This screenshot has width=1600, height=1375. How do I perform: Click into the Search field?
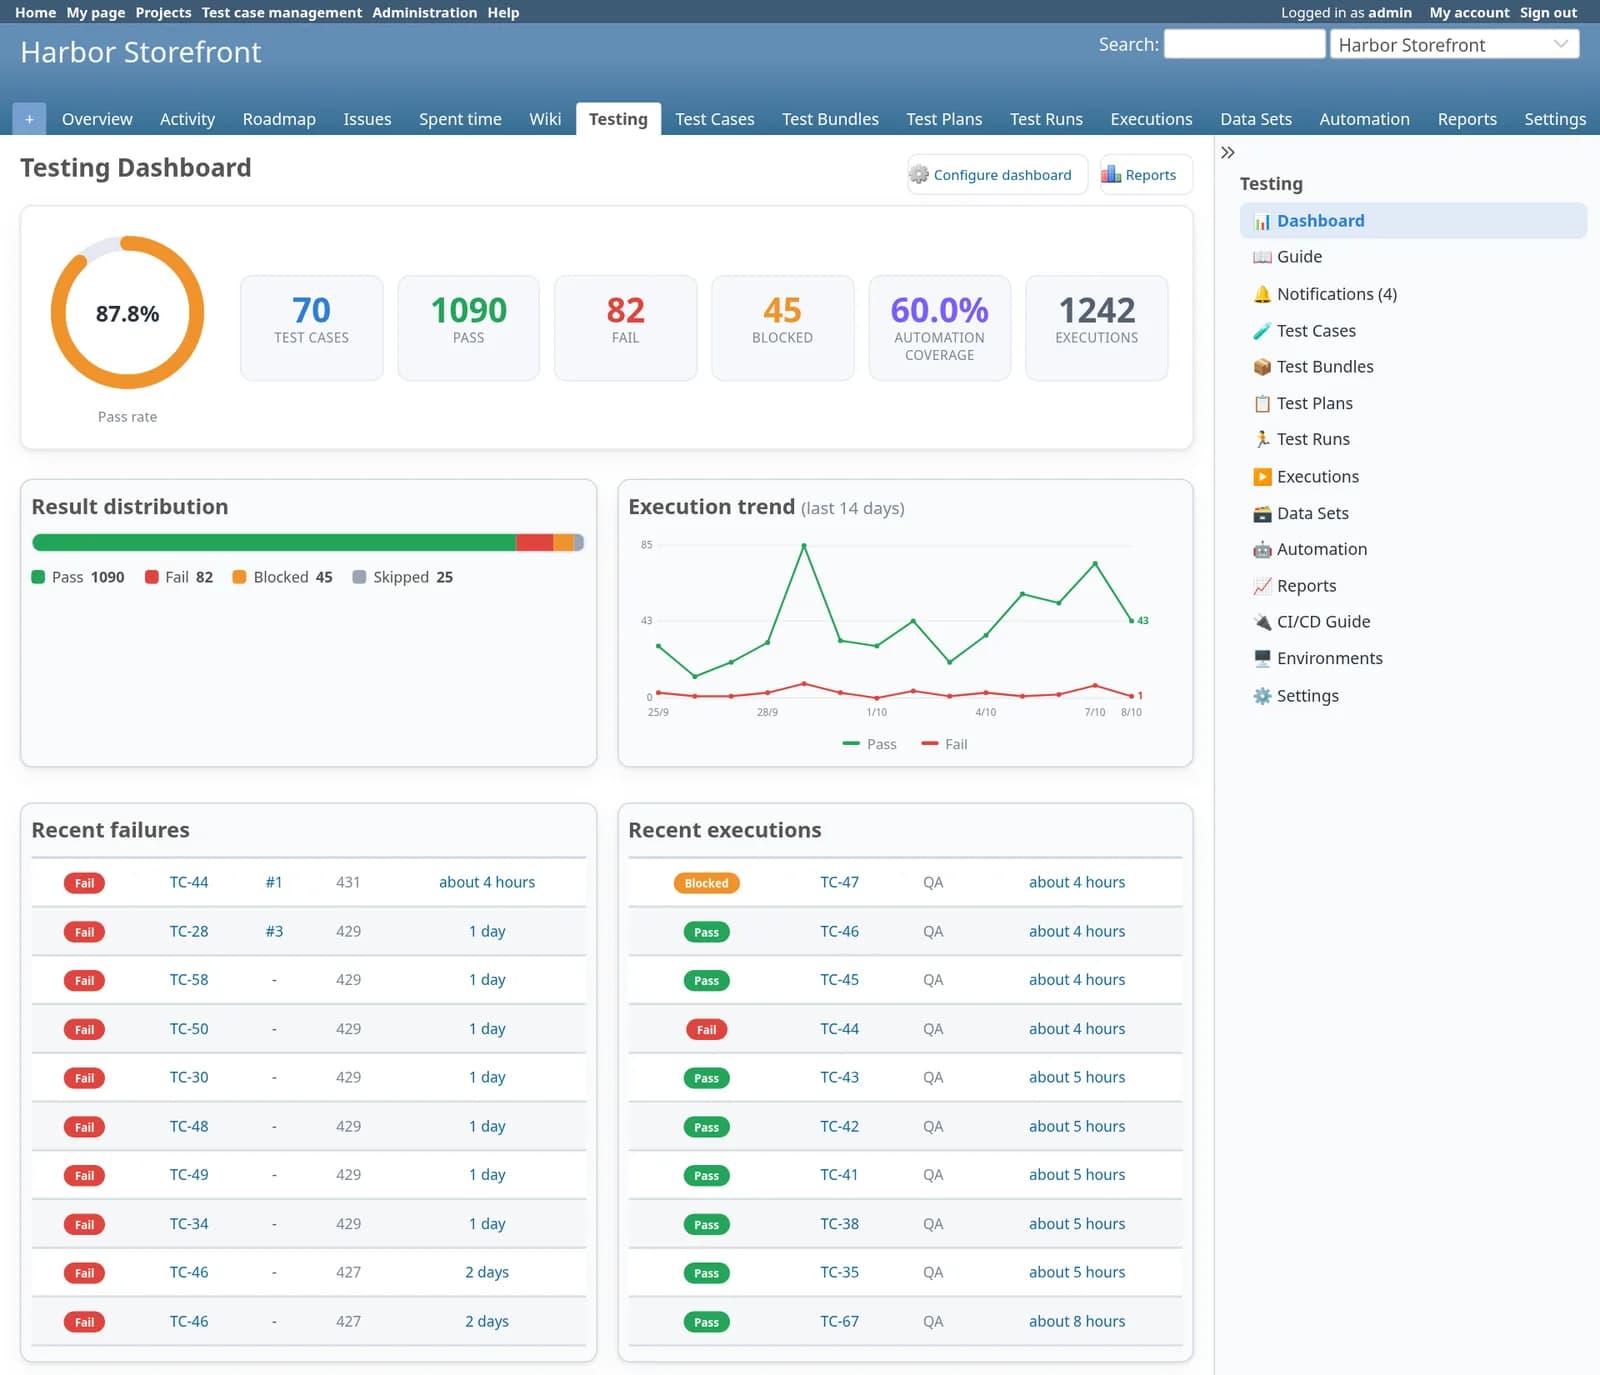[1244, 45]
